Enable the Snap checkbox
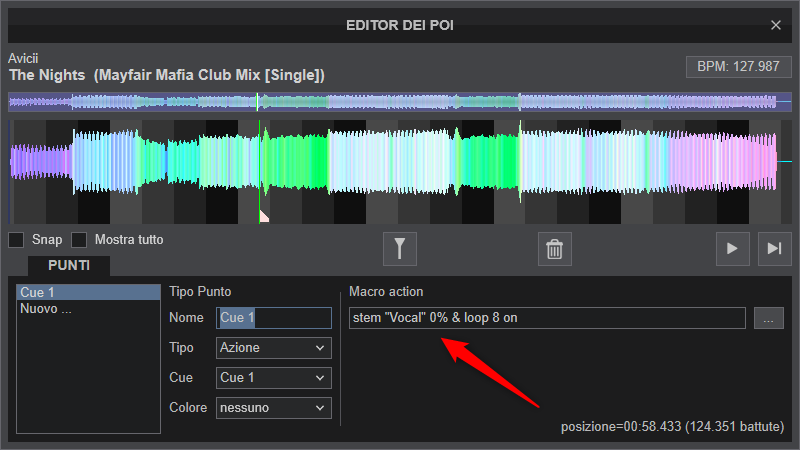Image resolution: width=800 pixels, height=450 pixels. click(16, 240)
